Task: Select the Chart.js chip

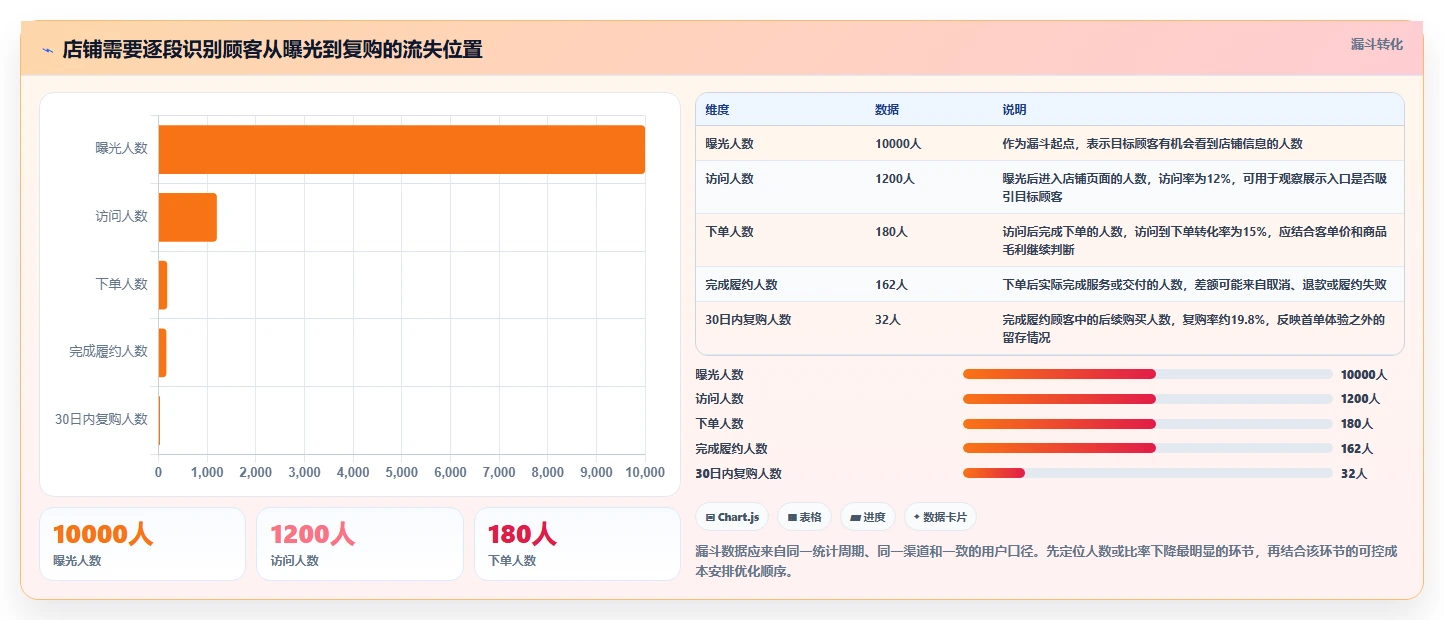Action: (732, 517)
